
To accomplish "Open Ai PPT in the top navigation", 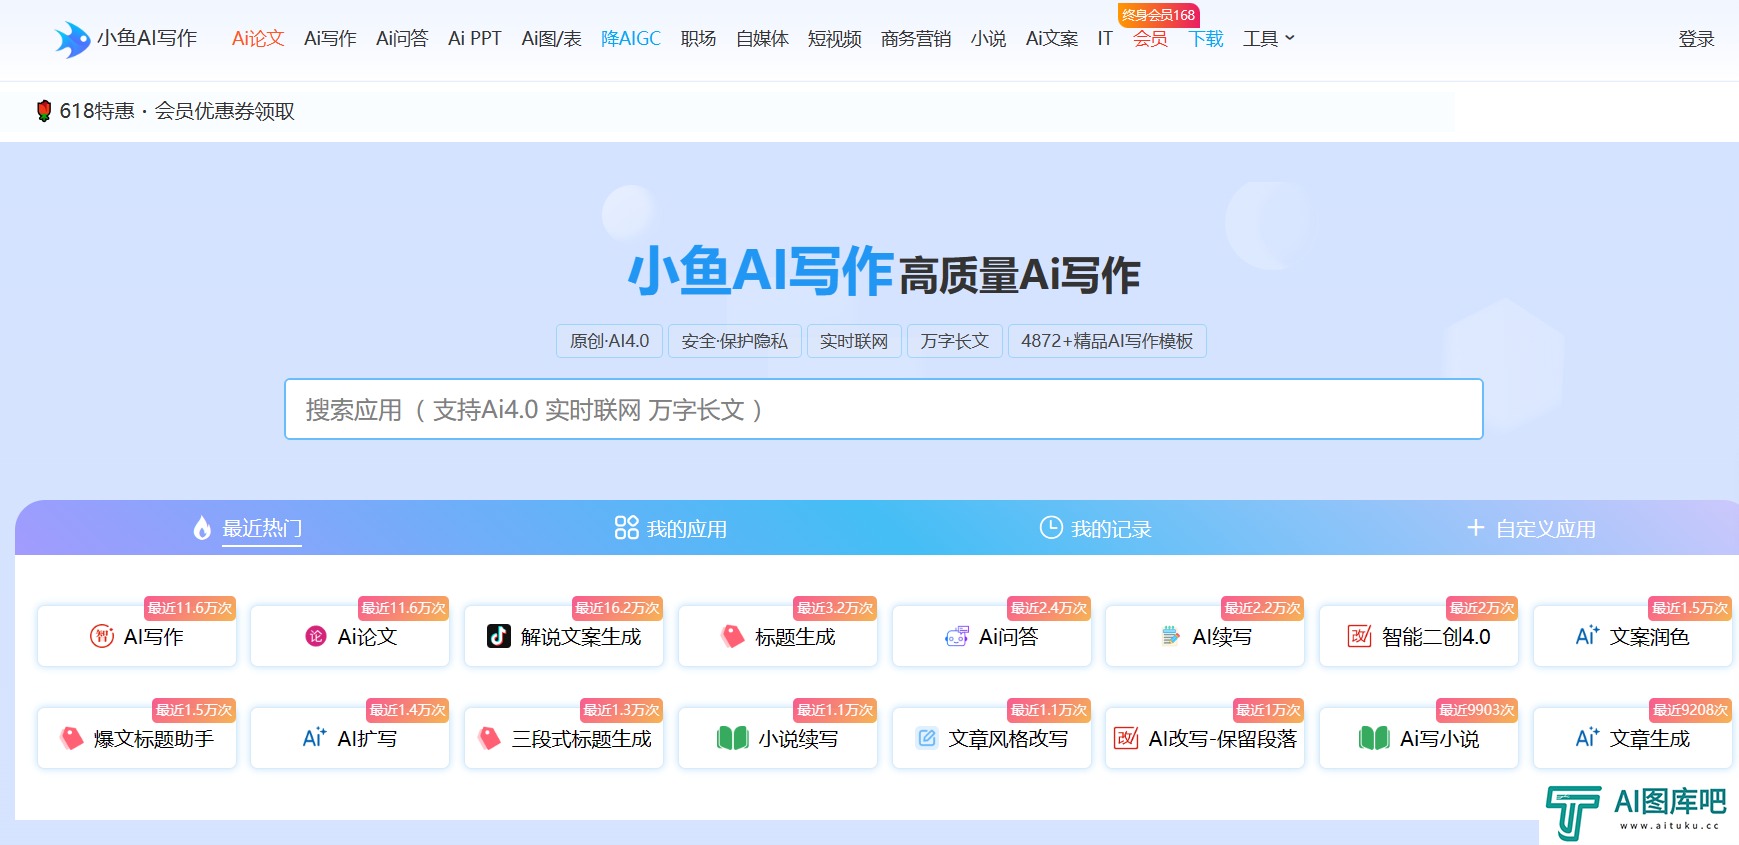I will pyautogui.click(x=475, y=39).
